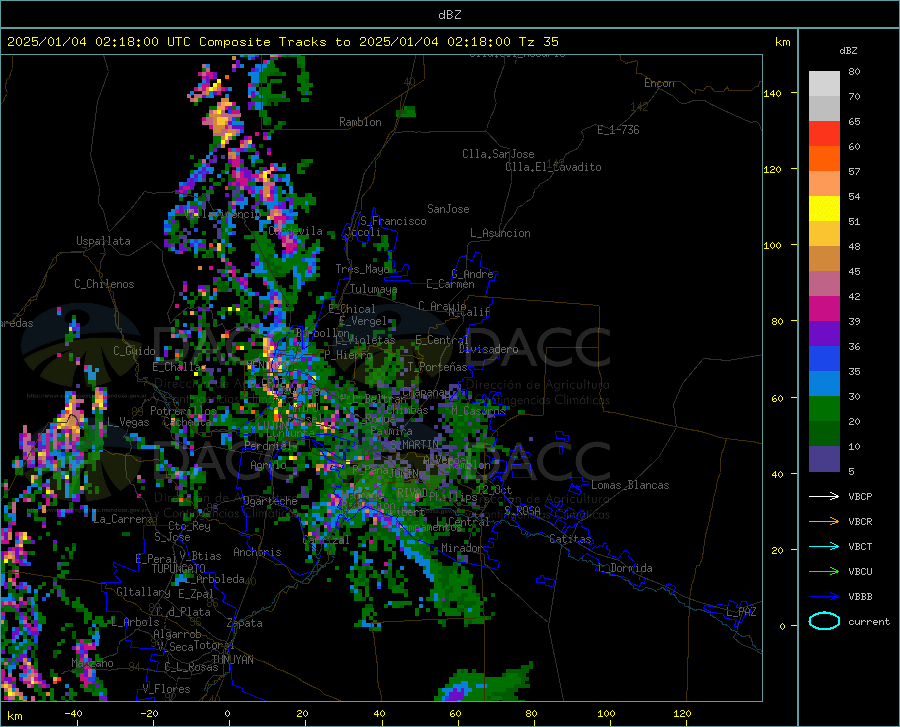Click the 'Lomas_Blancas' map label
The height and width of the screenshot is (727, 900).
click(630, 485)
